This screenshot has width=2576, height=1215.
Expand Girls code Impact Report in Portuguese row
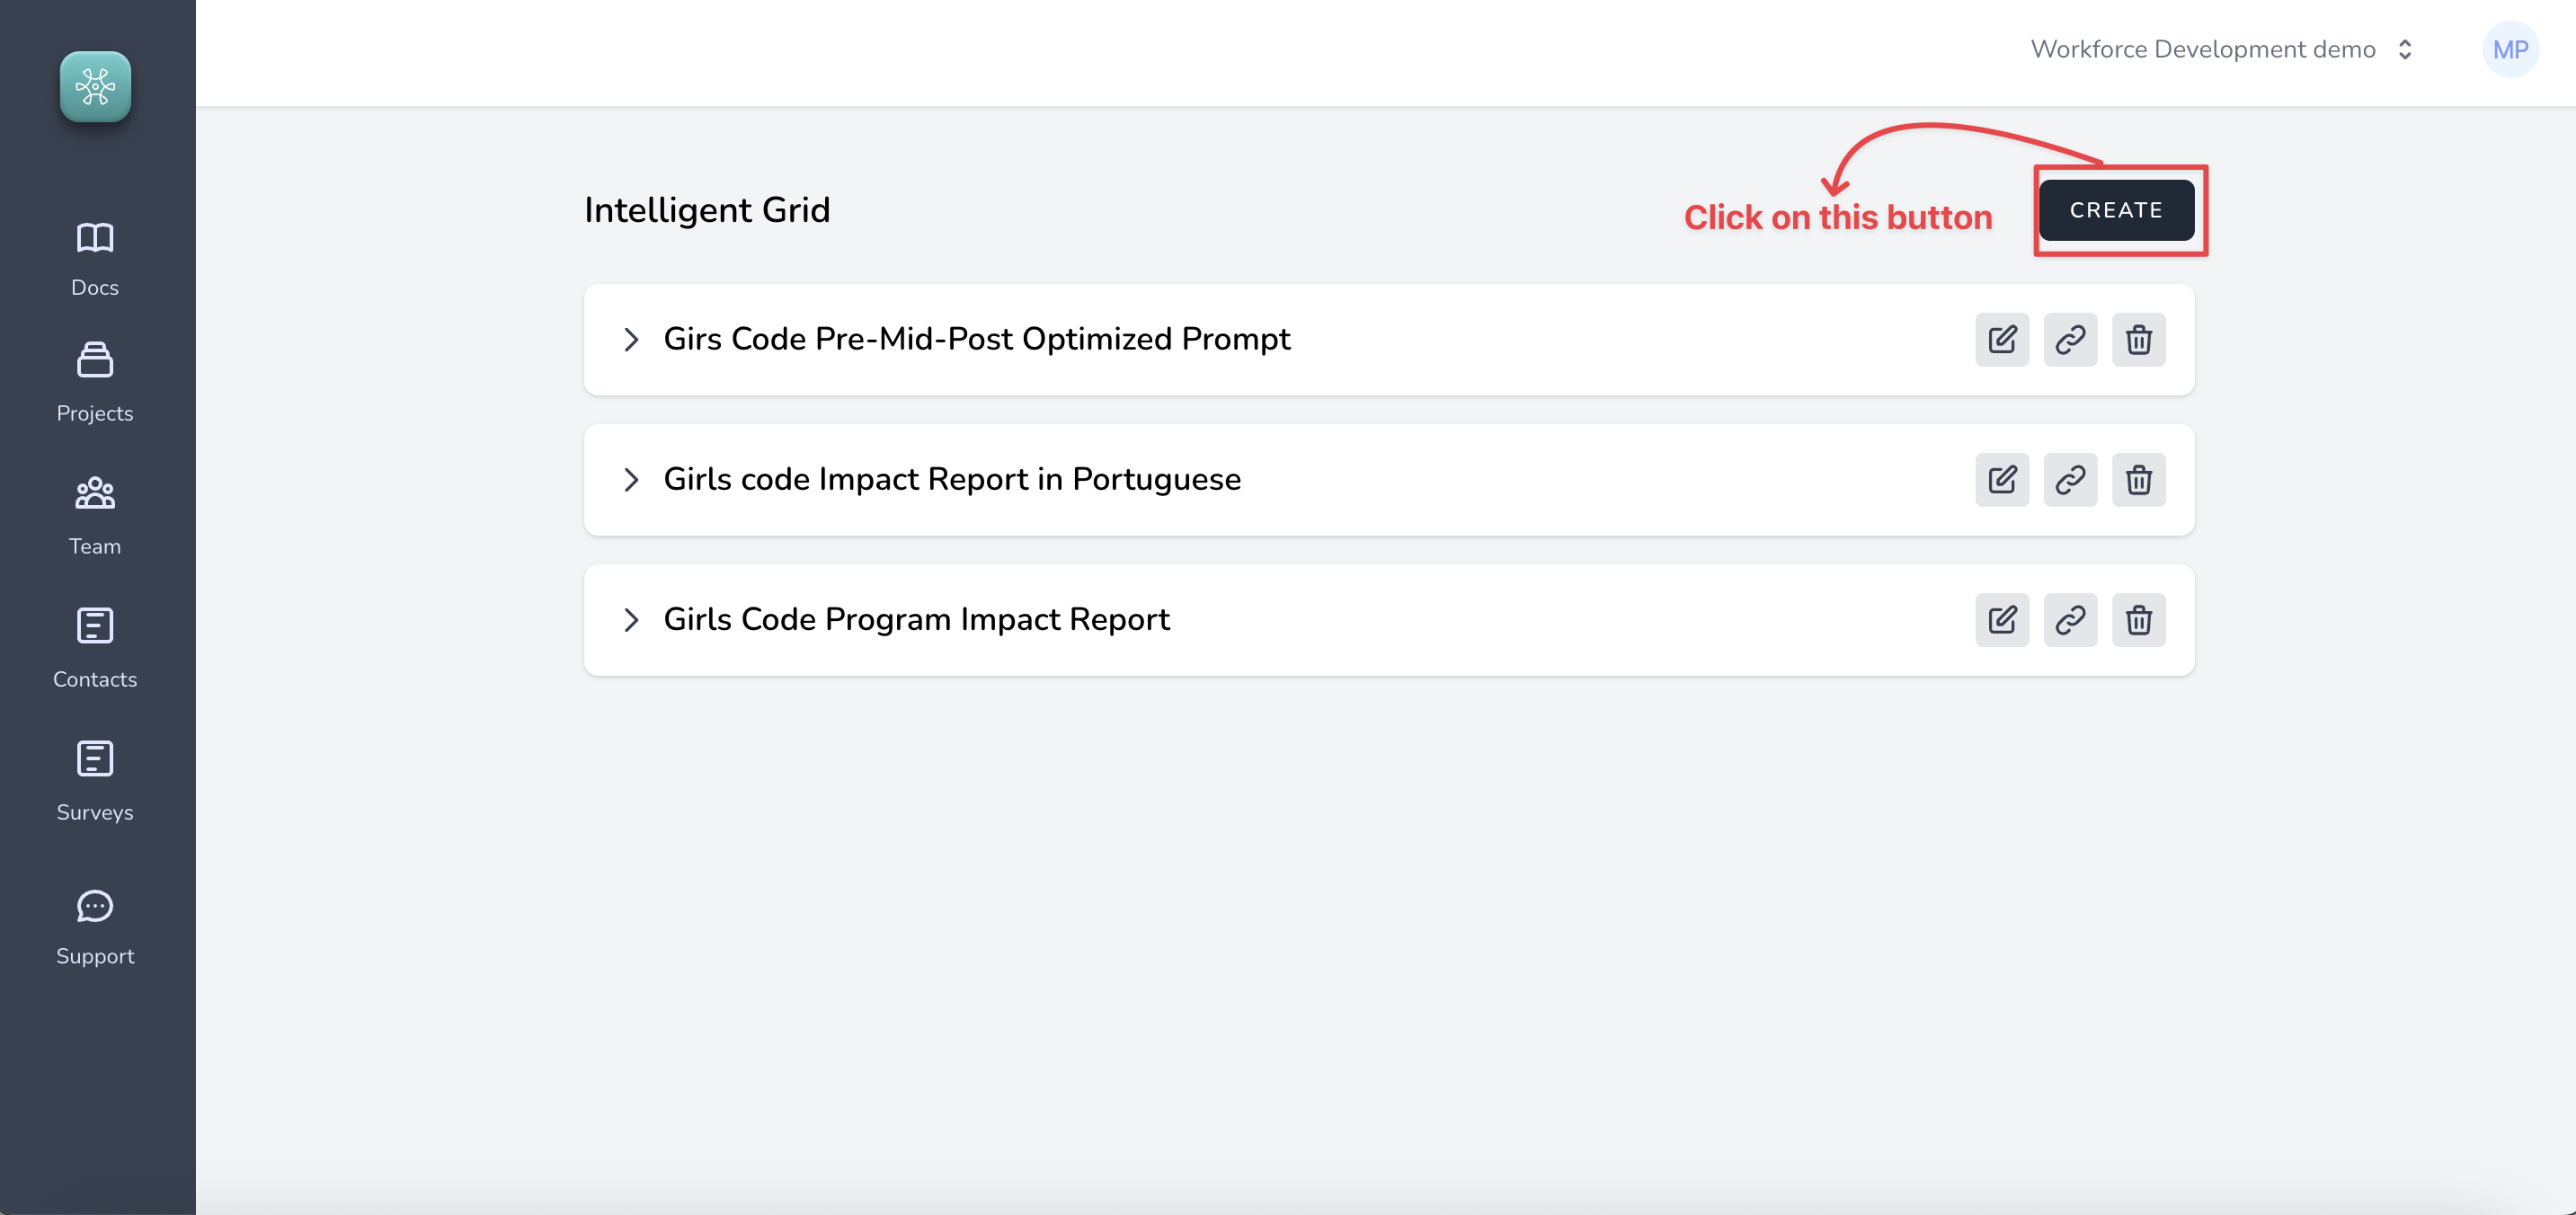631,480
